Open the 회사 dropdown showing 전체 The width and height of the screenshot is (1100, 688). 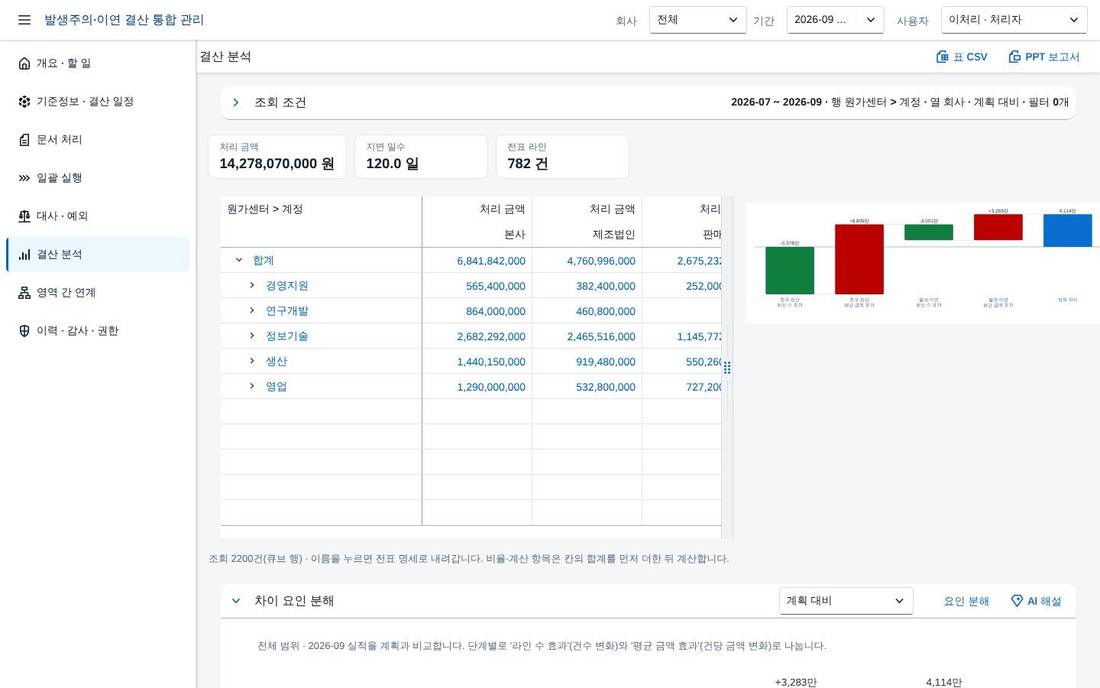coord(697,20)
